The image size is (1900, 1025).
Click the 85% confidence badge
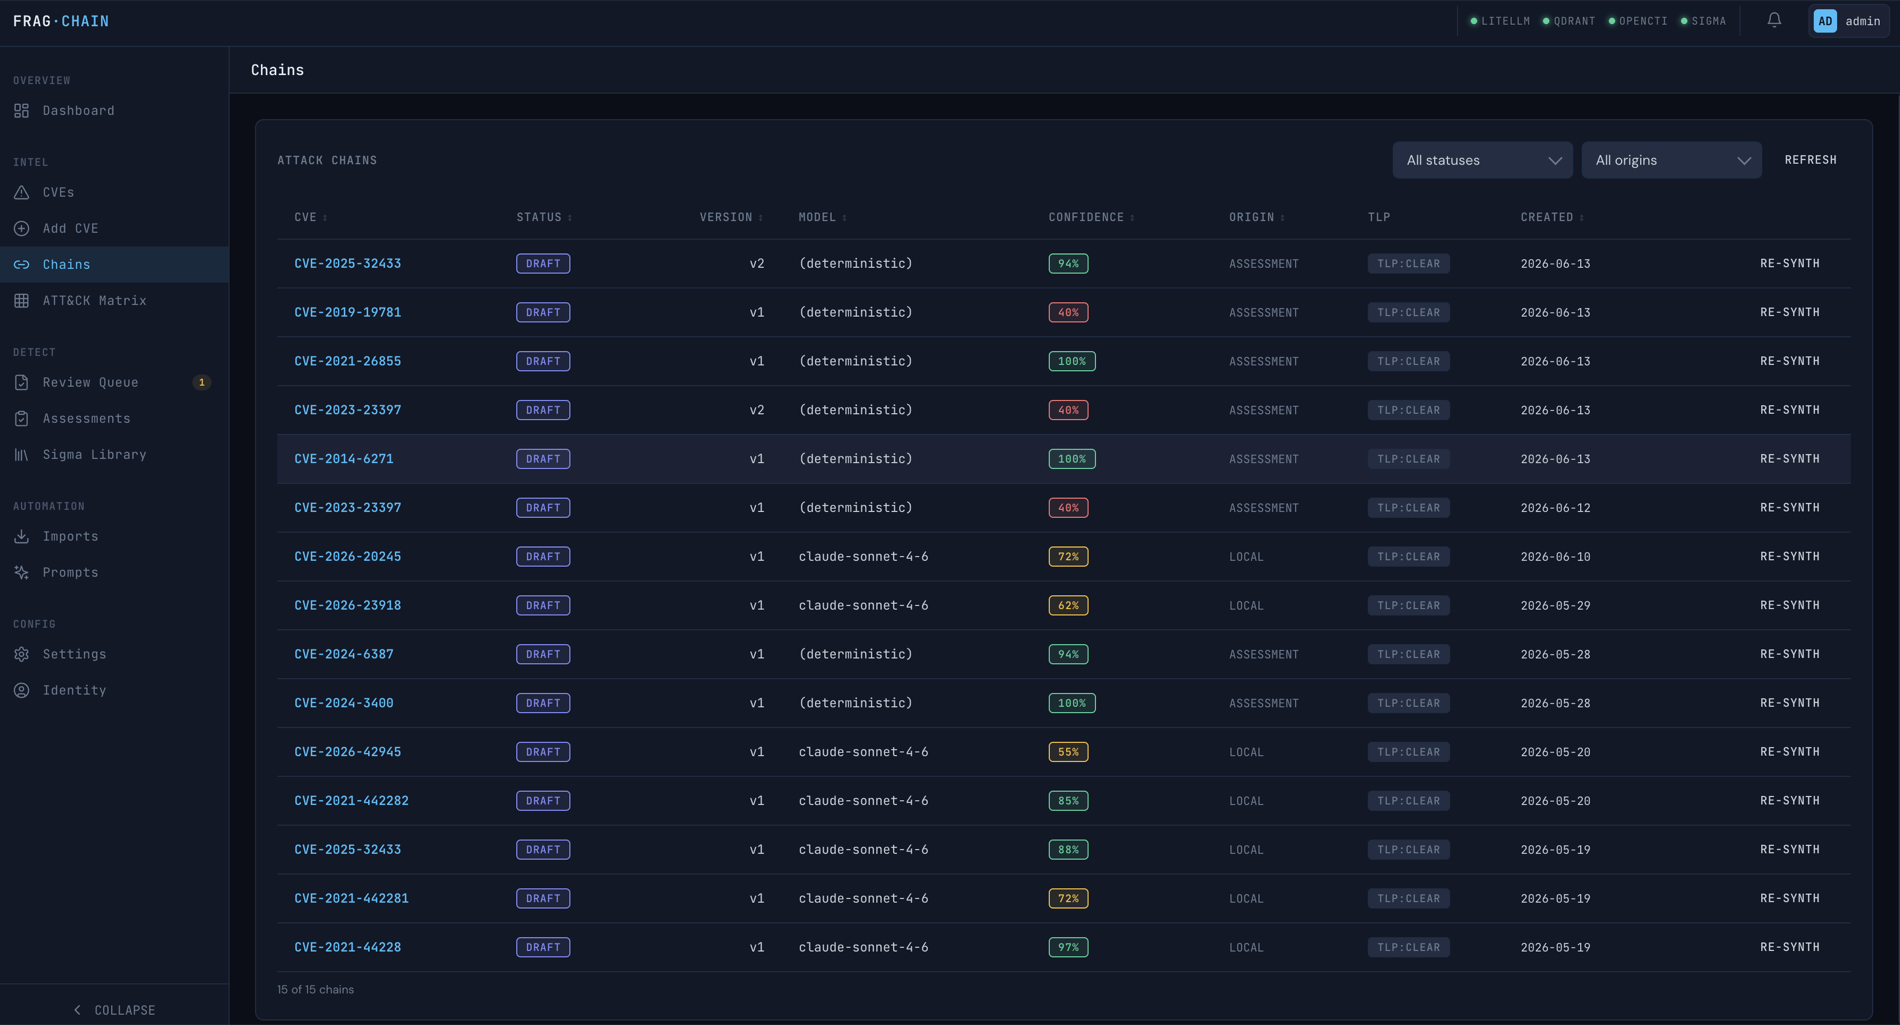[x=1068, y=801]
